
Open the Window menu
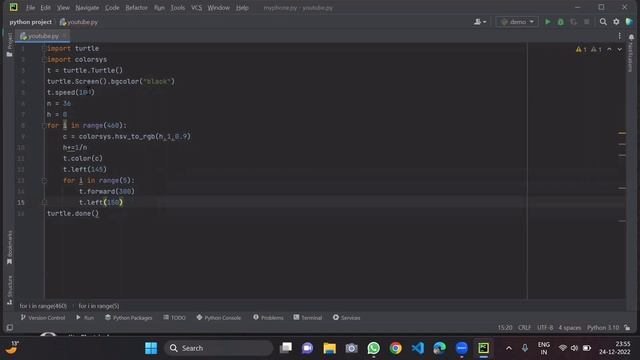[218, 7]
